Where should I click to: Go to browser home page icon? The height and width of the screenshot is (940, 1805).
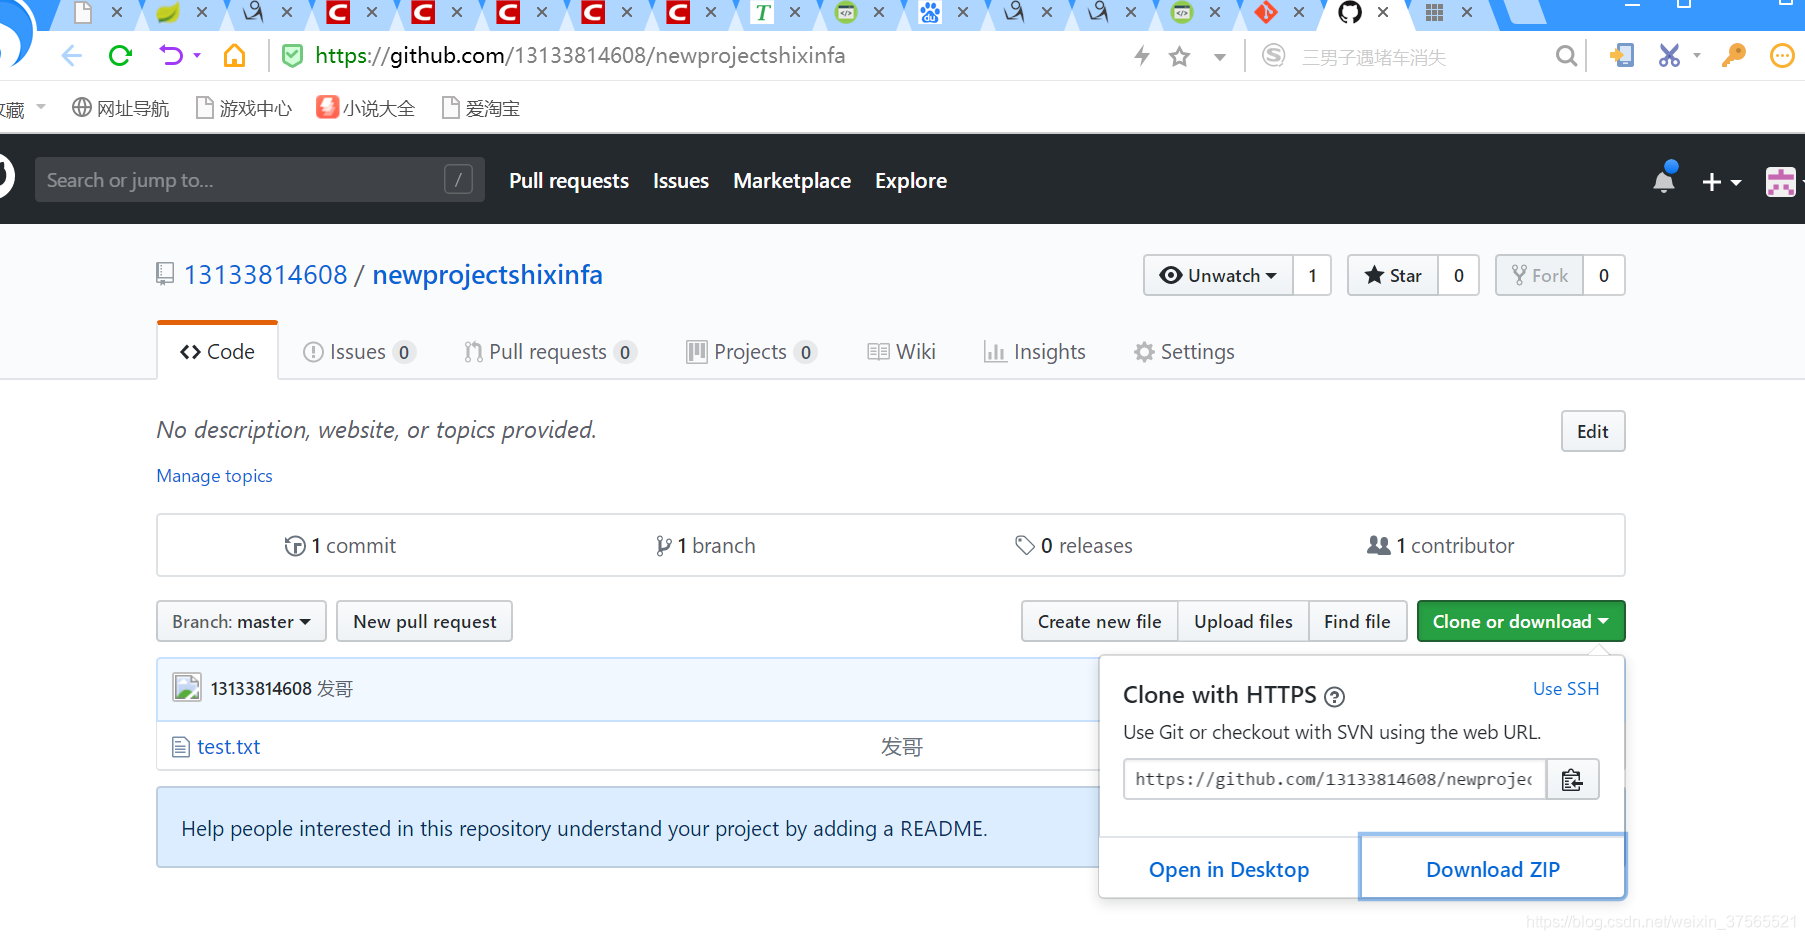[x=235, y=56]
